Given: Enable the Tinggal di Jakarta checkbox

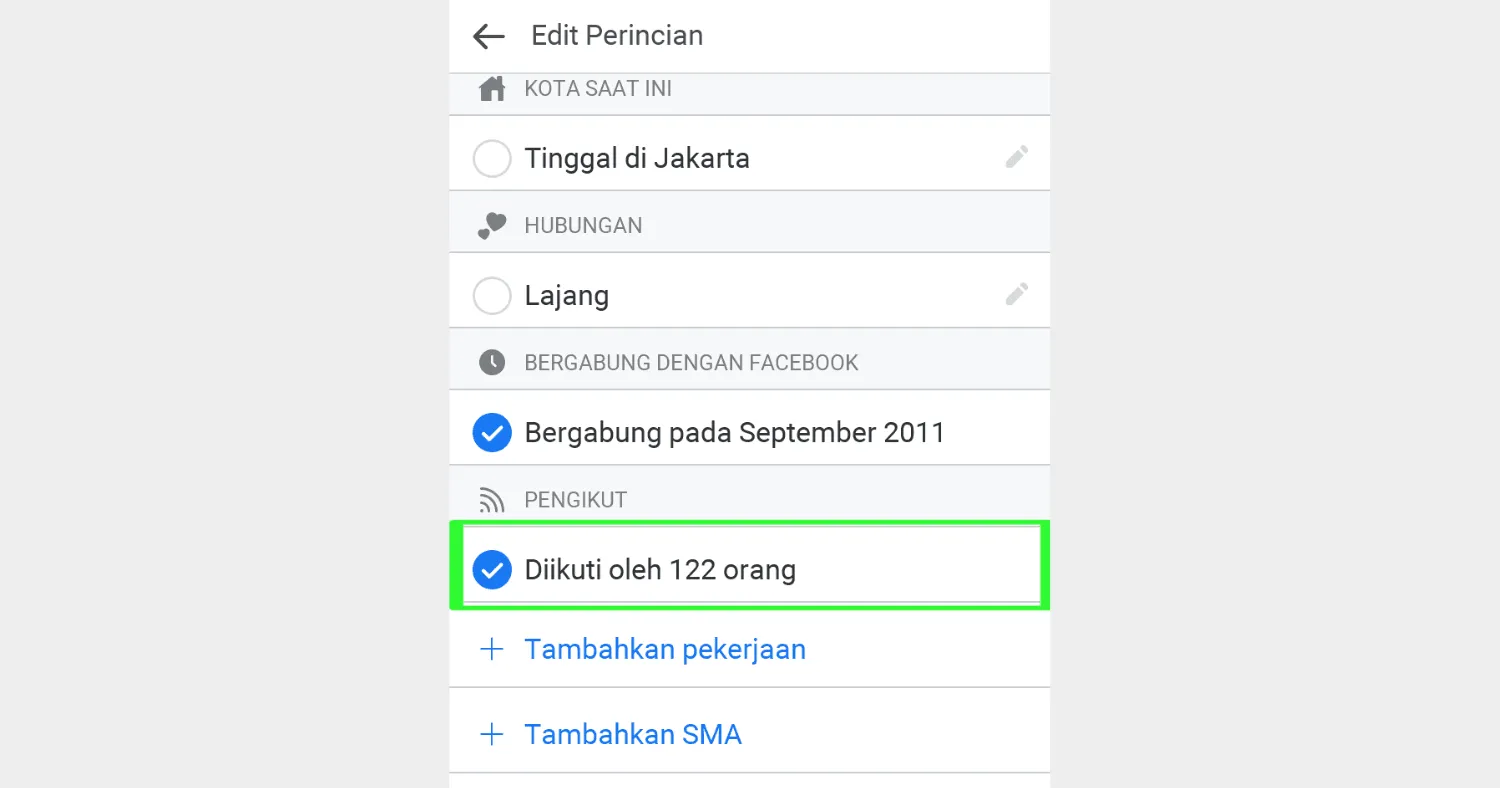Looking at the screenshot, I should click(x=492, y=159).
